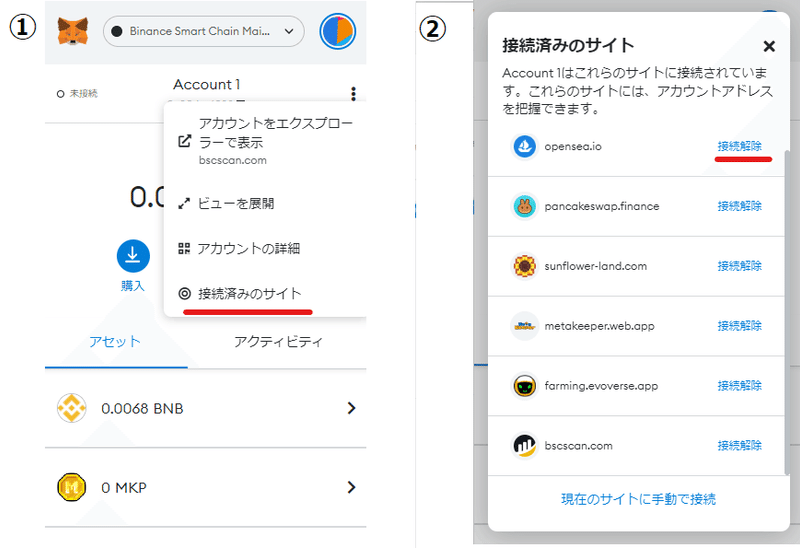Click the connected sites target icon
This screenshot has height=548, width=800.
pos(184,293)
